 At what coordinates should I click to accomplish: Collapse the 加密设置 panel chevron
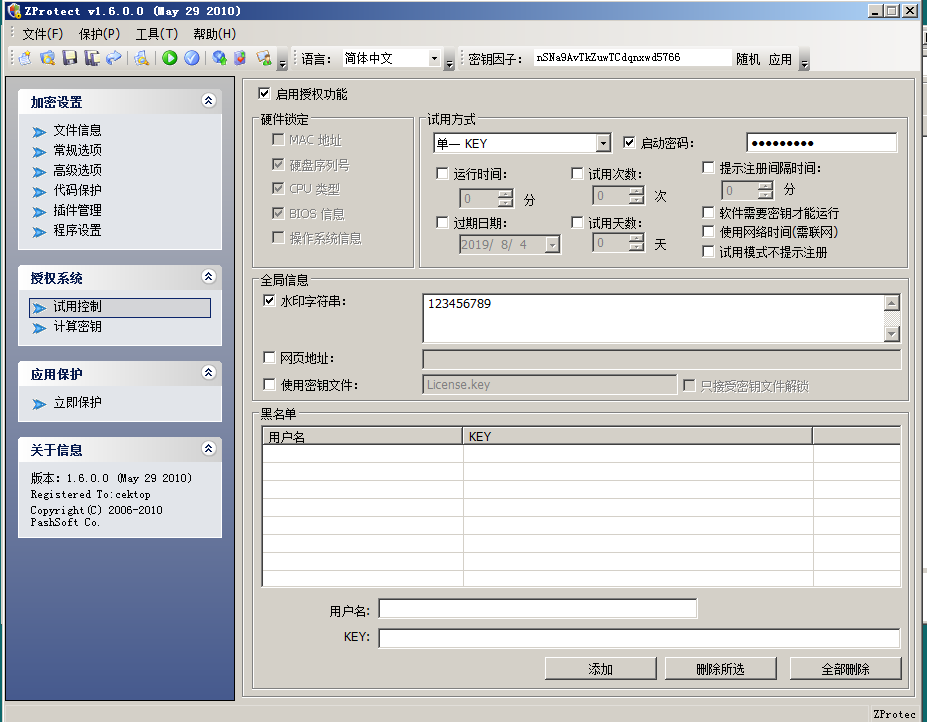pos(208,101)
